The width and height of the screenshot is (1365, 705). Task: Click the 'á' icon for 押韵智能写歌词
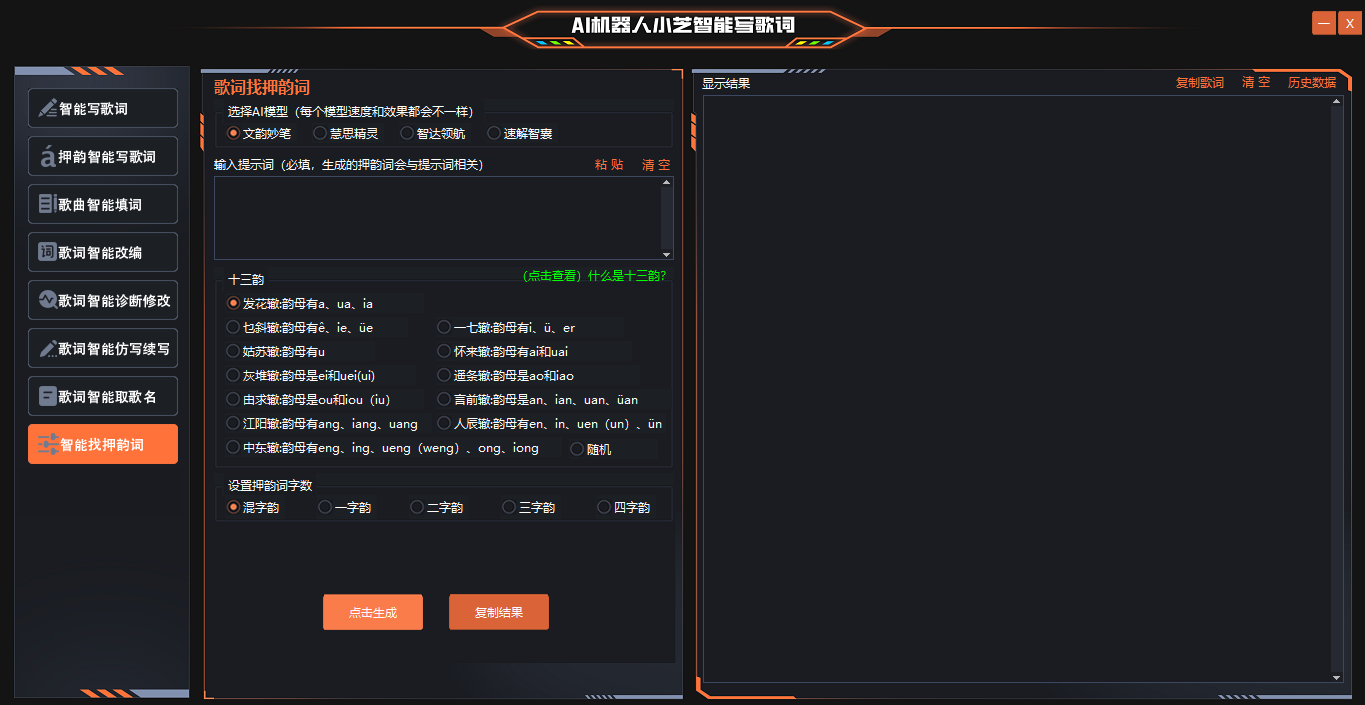(x=47, y=156)
